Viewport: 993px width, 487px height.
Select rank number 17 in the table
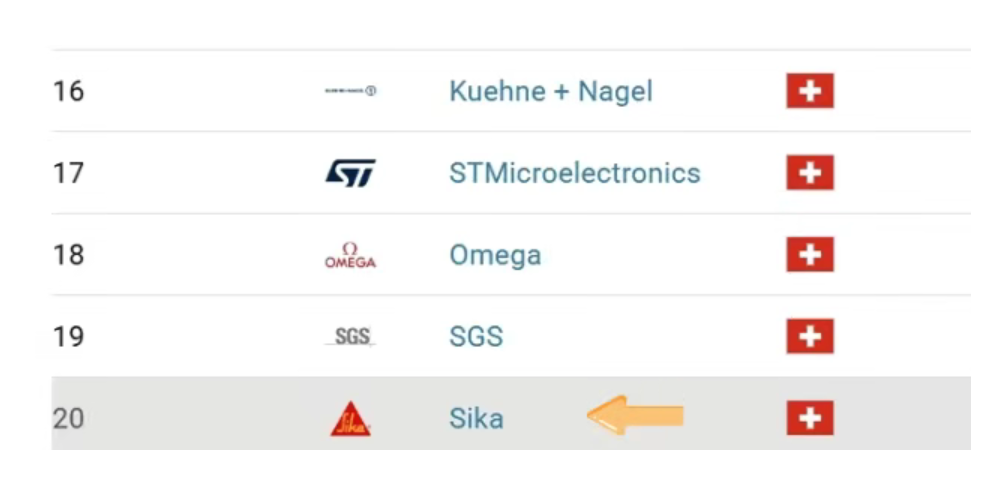68,173
